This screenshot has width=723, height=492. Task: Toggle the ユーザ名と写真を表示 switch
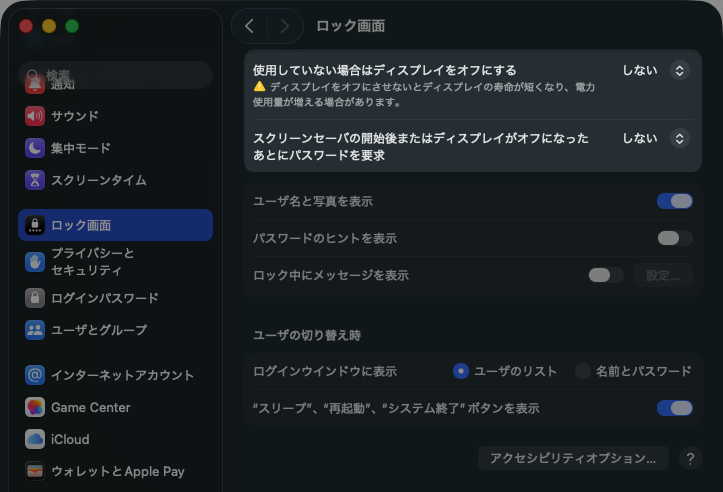pos(674,201)
